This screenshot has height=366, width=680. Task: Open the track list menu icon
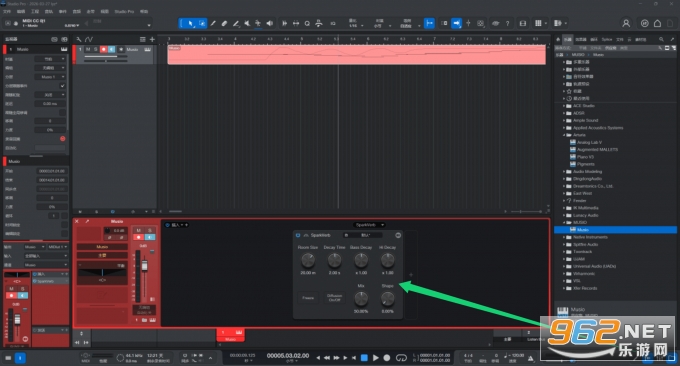143,39
